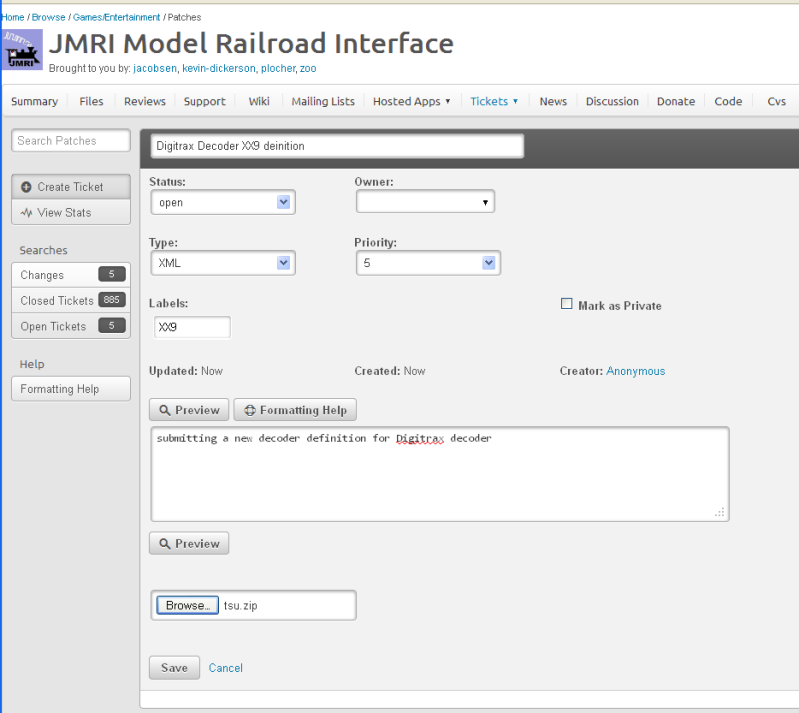Open the Tickets menu in navigation bar
Viewport: 799px width, 713px height.
(494, 101)
